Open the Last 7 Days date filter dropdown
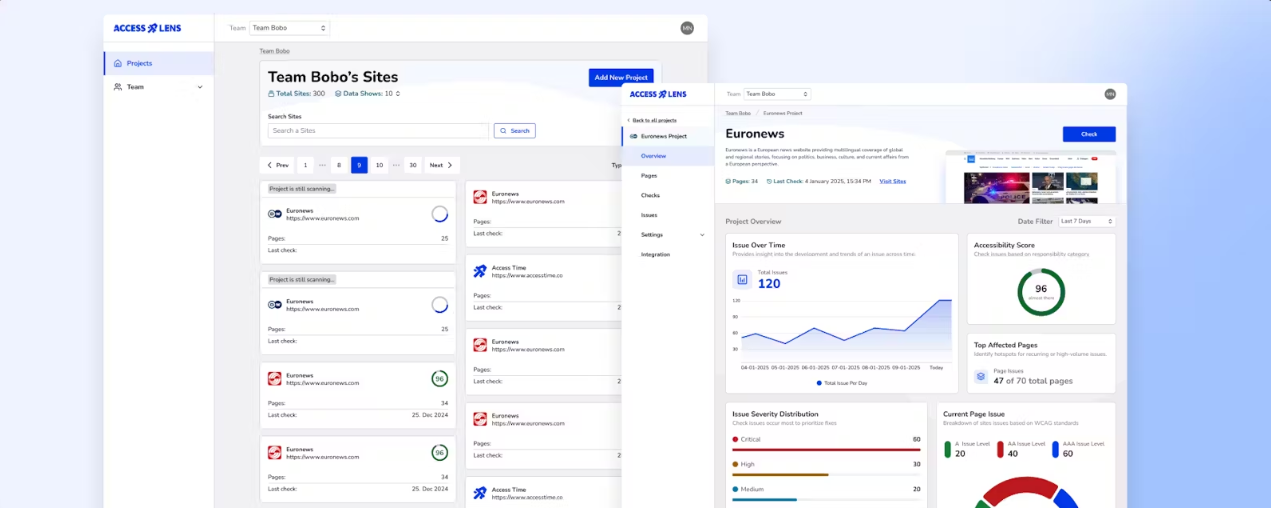 click(1086, 221)
